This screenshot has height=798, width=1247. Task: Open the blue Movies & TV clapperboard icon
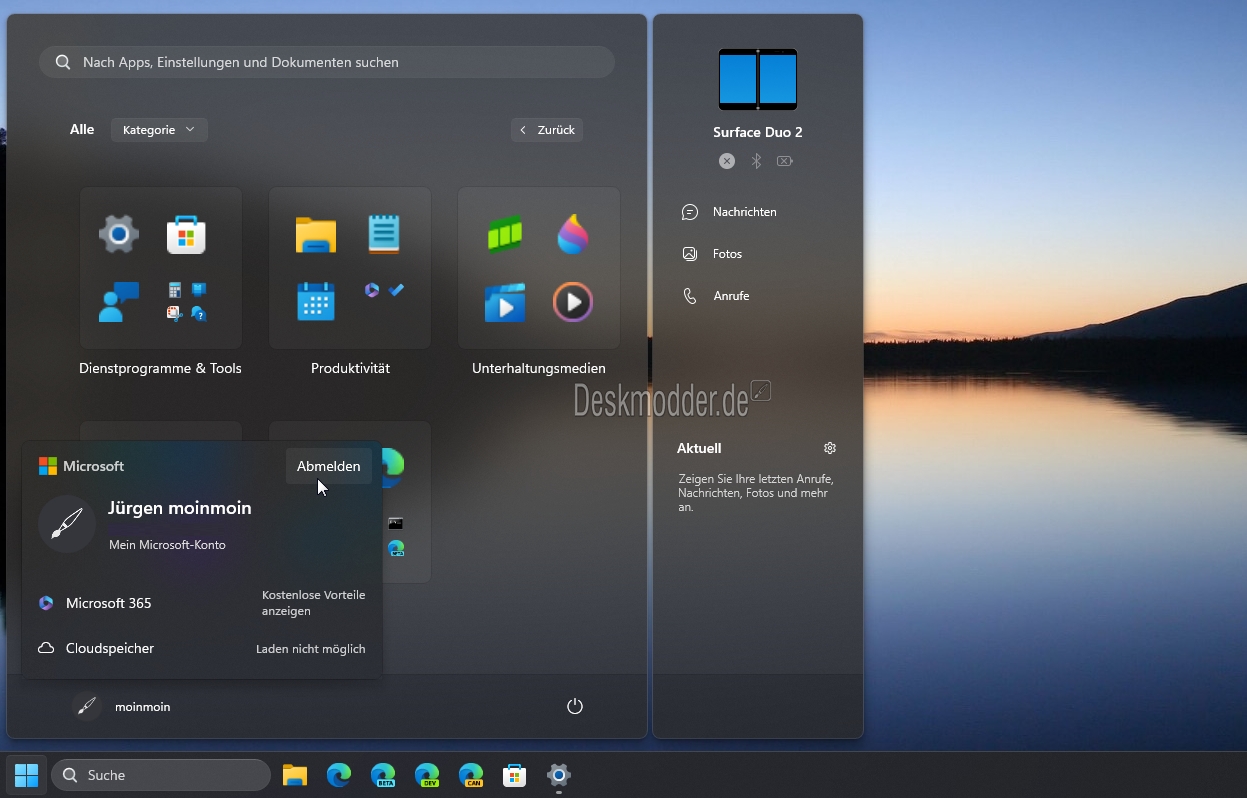pyautogui.click(x=505, y=302)
